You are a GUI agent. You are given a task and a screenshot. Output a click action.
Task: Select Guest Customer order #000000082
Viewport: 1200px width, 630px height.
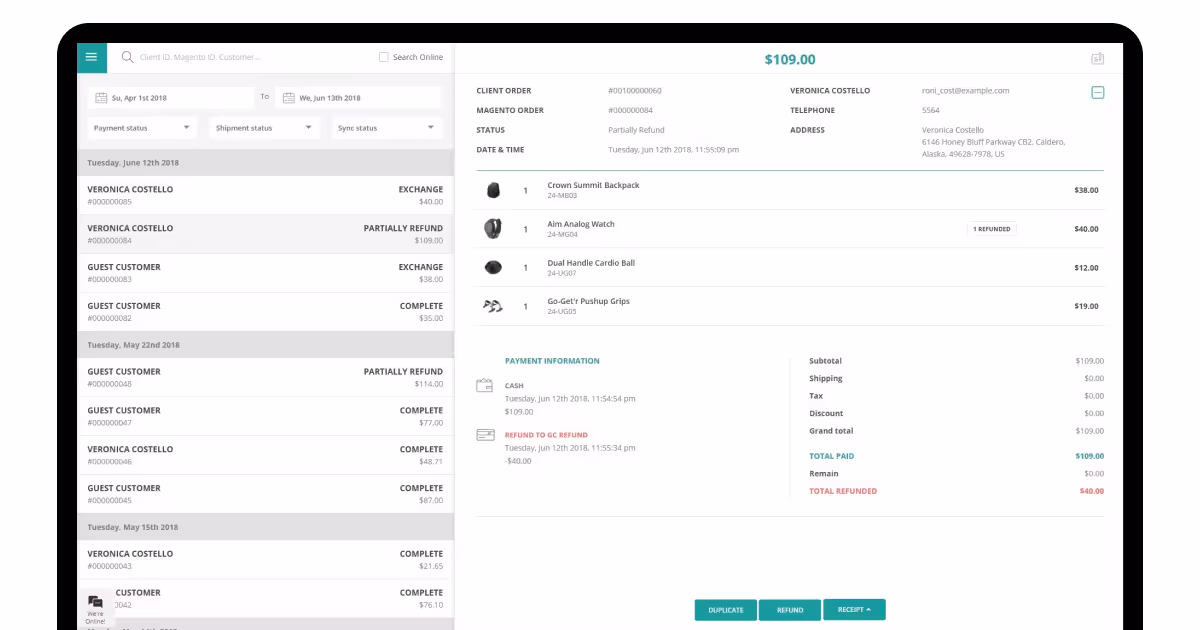coord(265,312)
